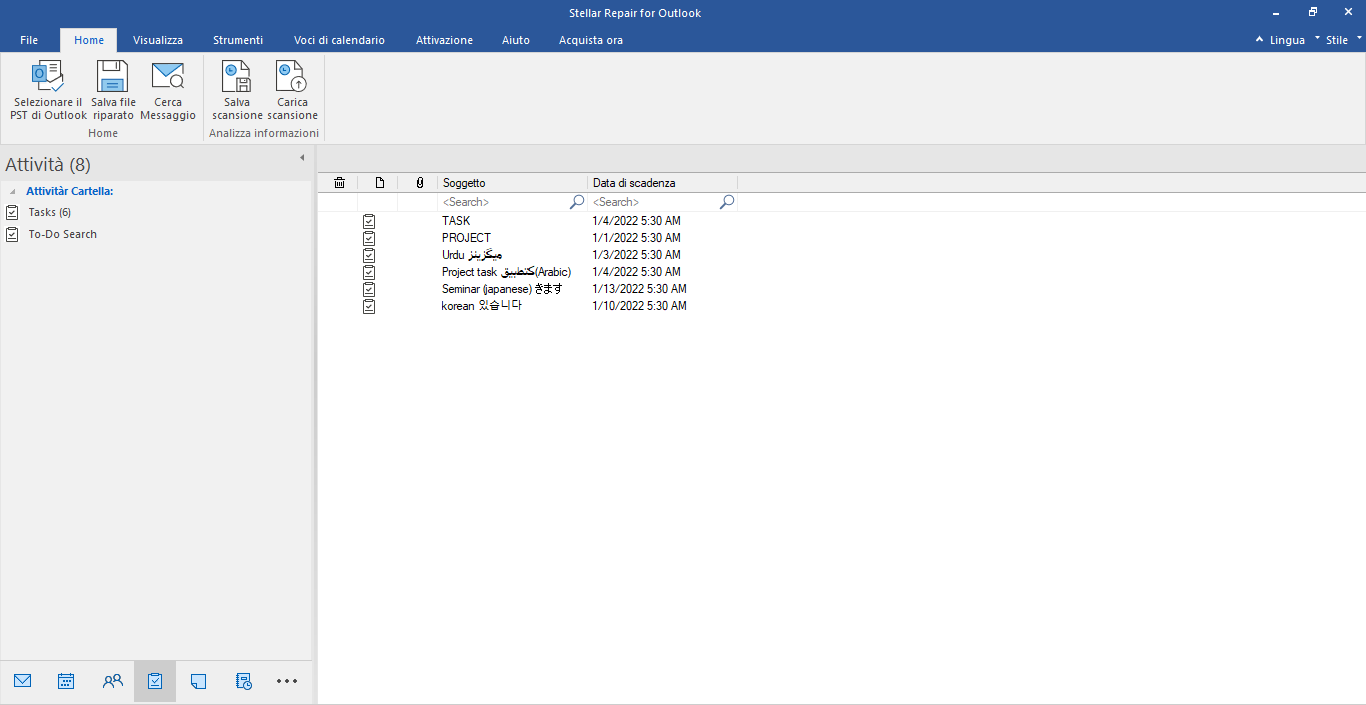Viewport: 1366px width, 705px height.
Task: Click the Attivitàr Cartella label
Action: pyautogui.click(x=69, y=191)
